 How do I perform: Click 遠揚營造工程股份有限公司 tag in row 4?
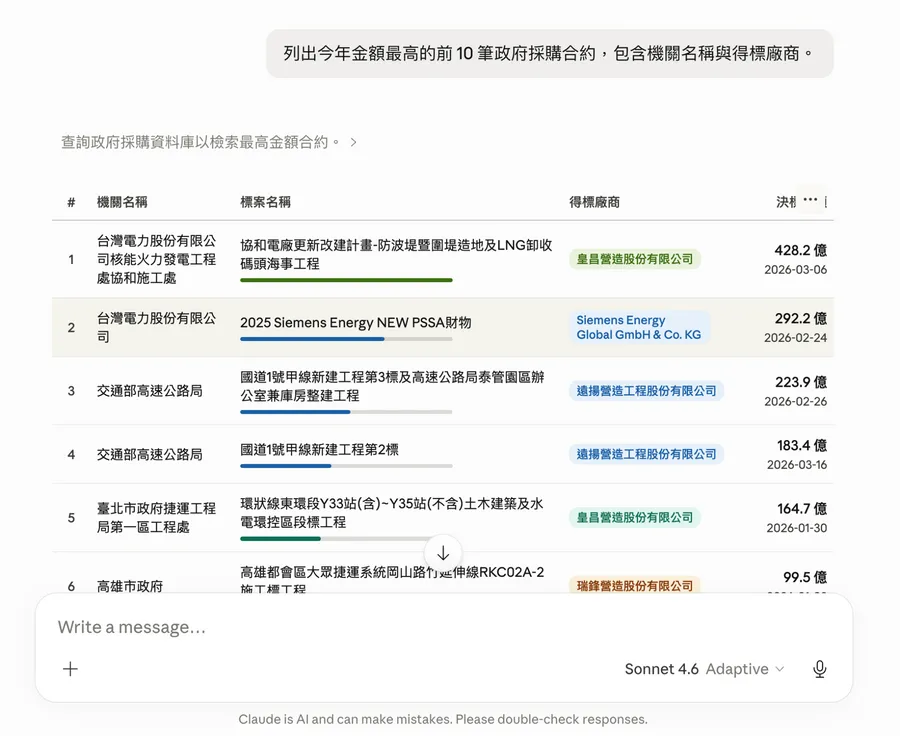[646, 454]
